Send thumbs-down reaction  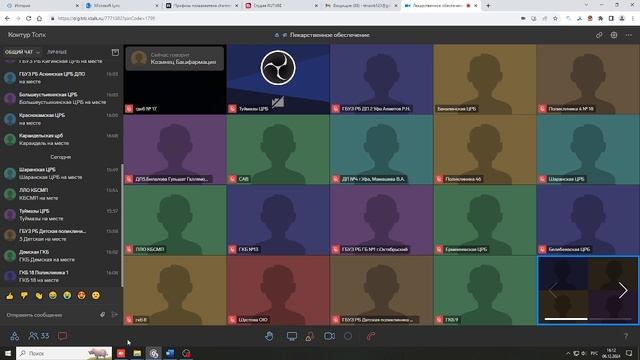[24, 296]
